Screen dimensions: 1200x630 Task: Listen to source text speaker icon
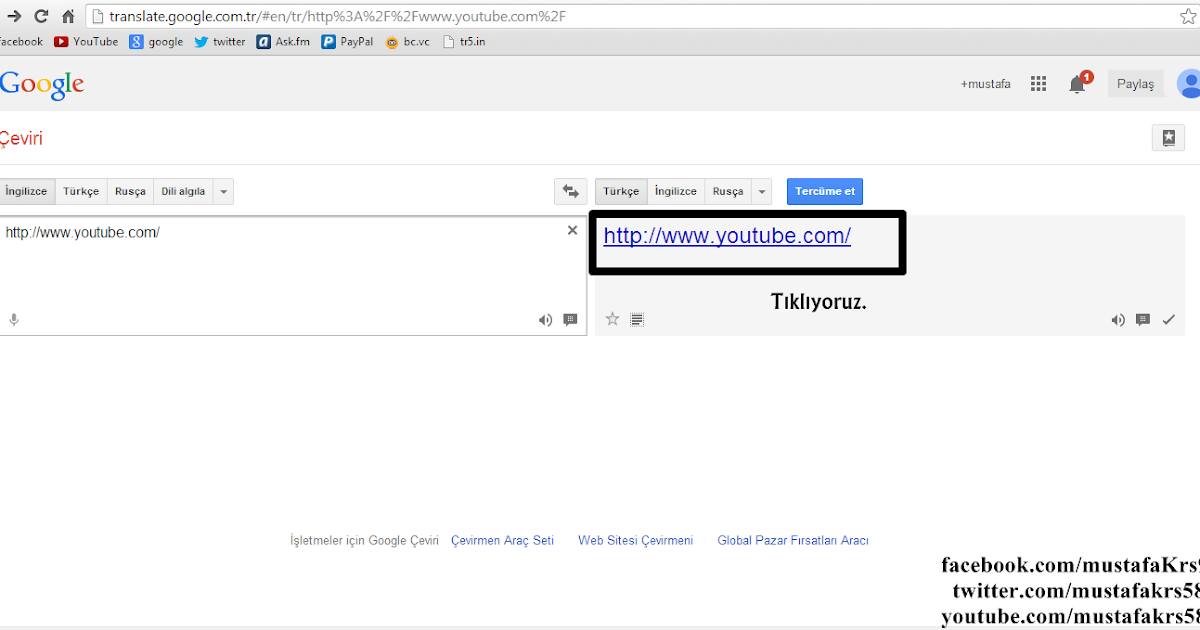point(545,320)
